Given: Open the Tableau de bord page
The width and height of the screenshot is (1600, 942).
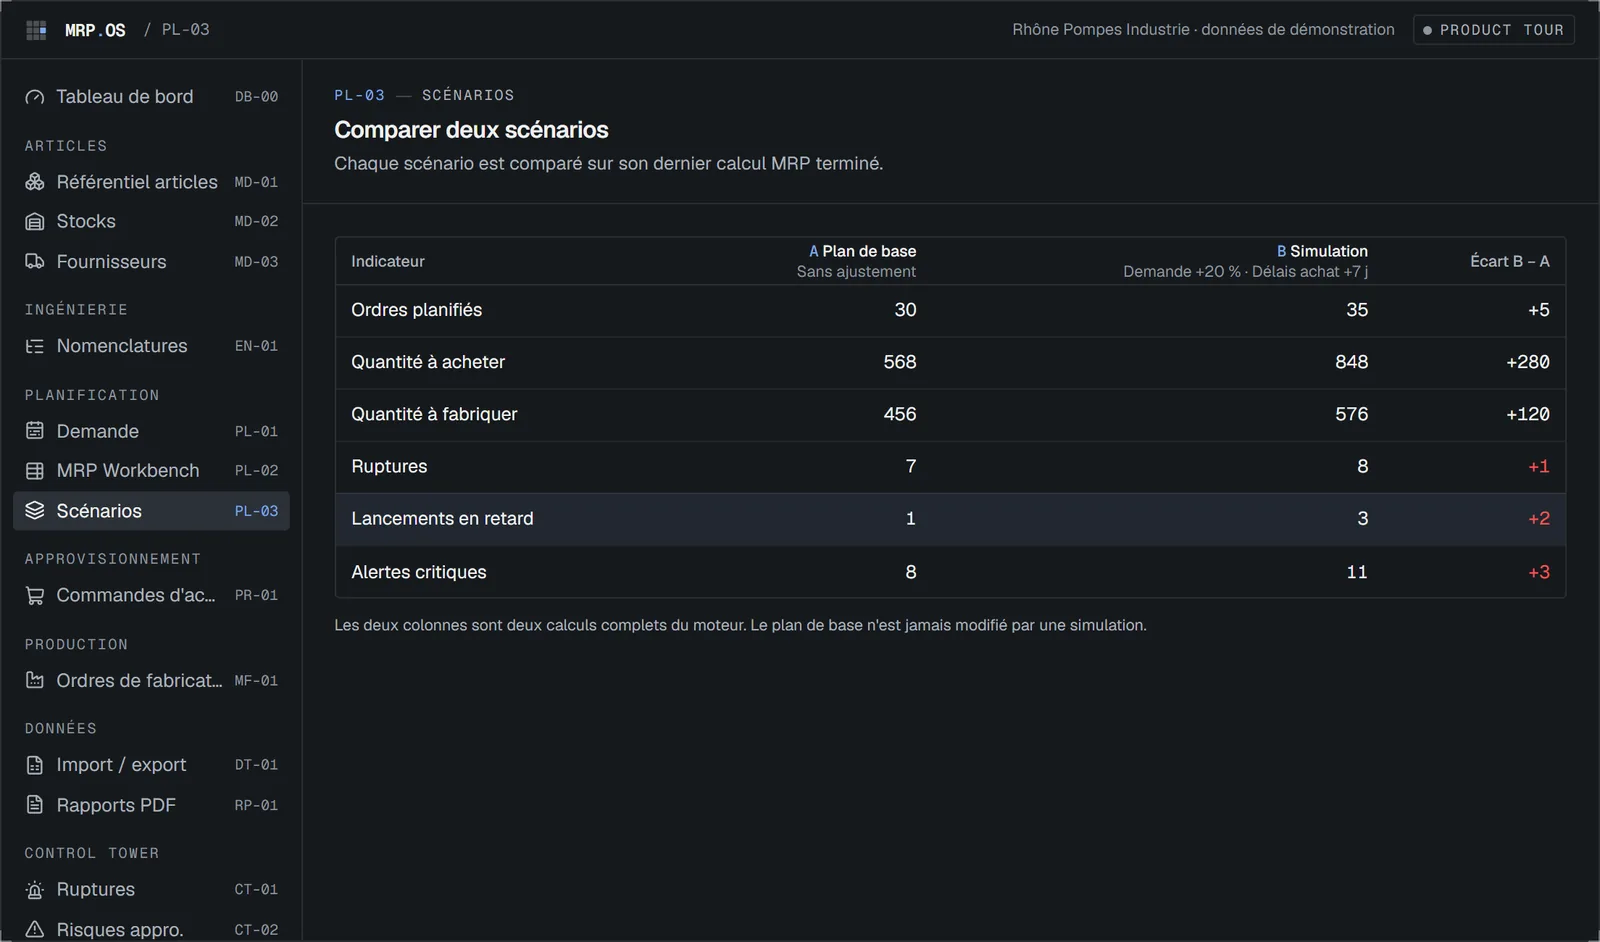Looking at the screenshot, I should coord(151,97).
